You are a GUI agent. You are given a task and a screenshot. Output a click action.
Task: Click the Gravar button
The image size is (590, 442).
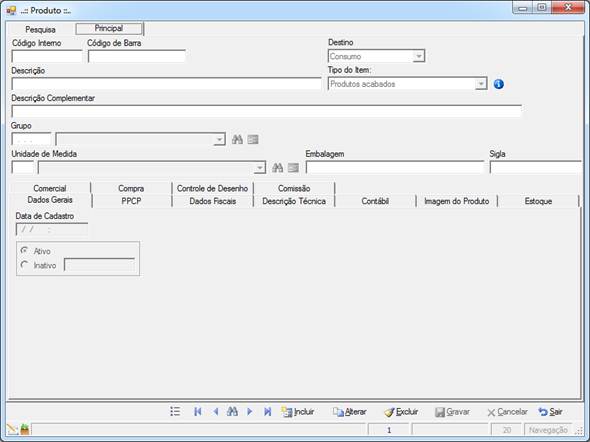[x=452, y=412]
